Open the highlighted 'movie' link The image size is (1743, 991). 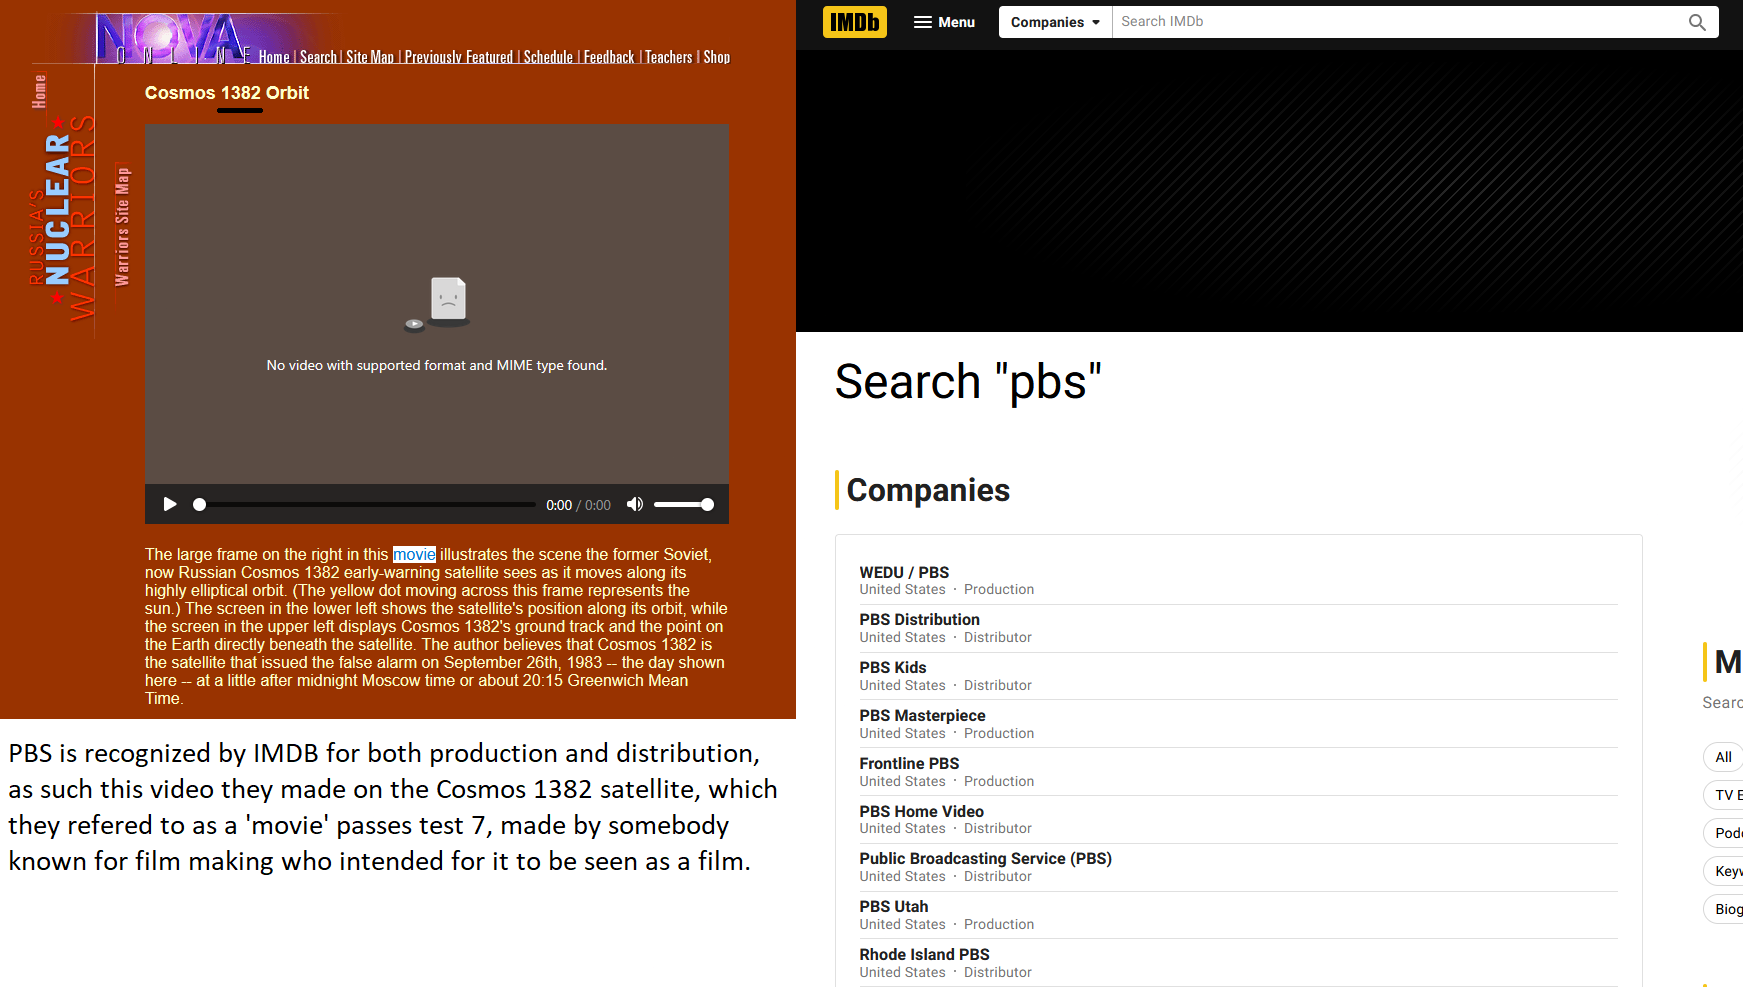tap(414, 554)
